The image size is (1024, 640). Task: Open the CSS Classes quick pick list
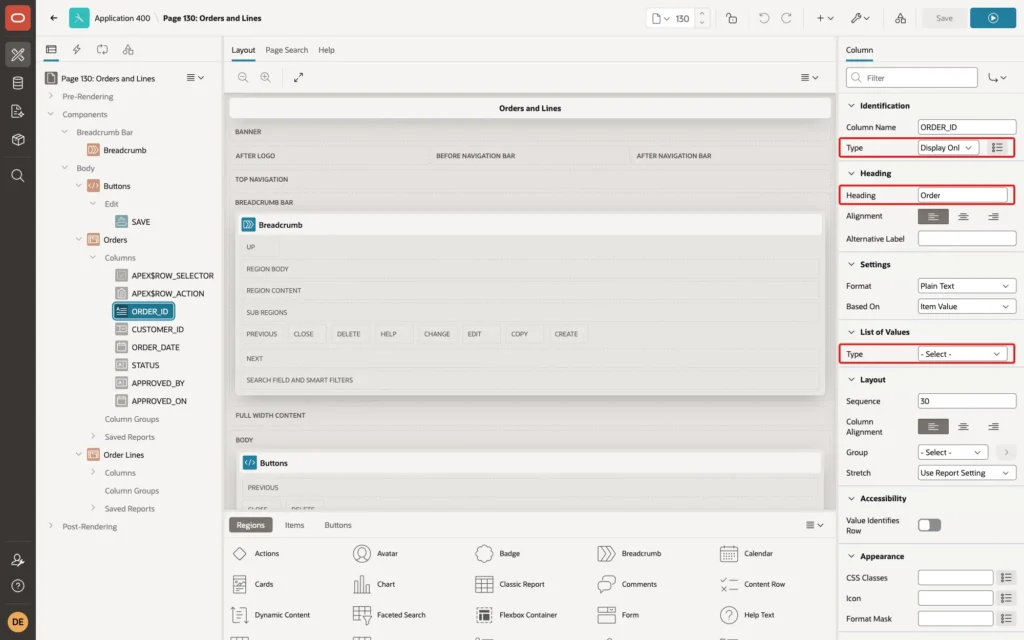pyautogui.click(x=1006, y=577)
